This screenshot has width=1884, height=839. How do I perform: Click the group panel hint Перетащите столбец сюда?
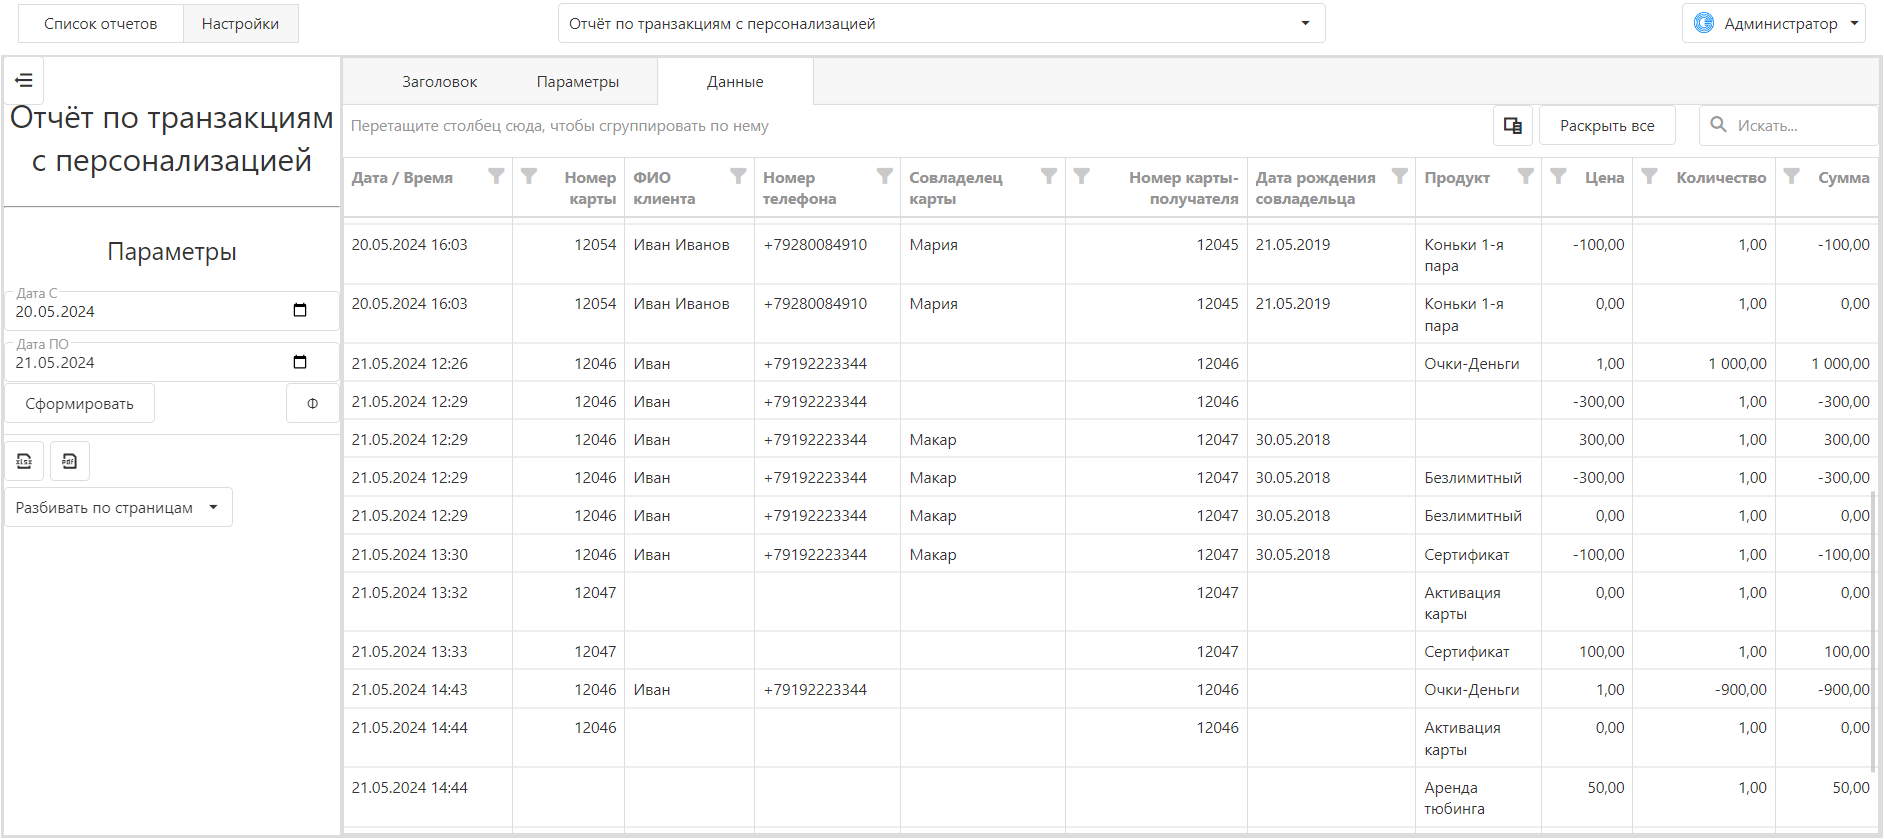point(560,126)
